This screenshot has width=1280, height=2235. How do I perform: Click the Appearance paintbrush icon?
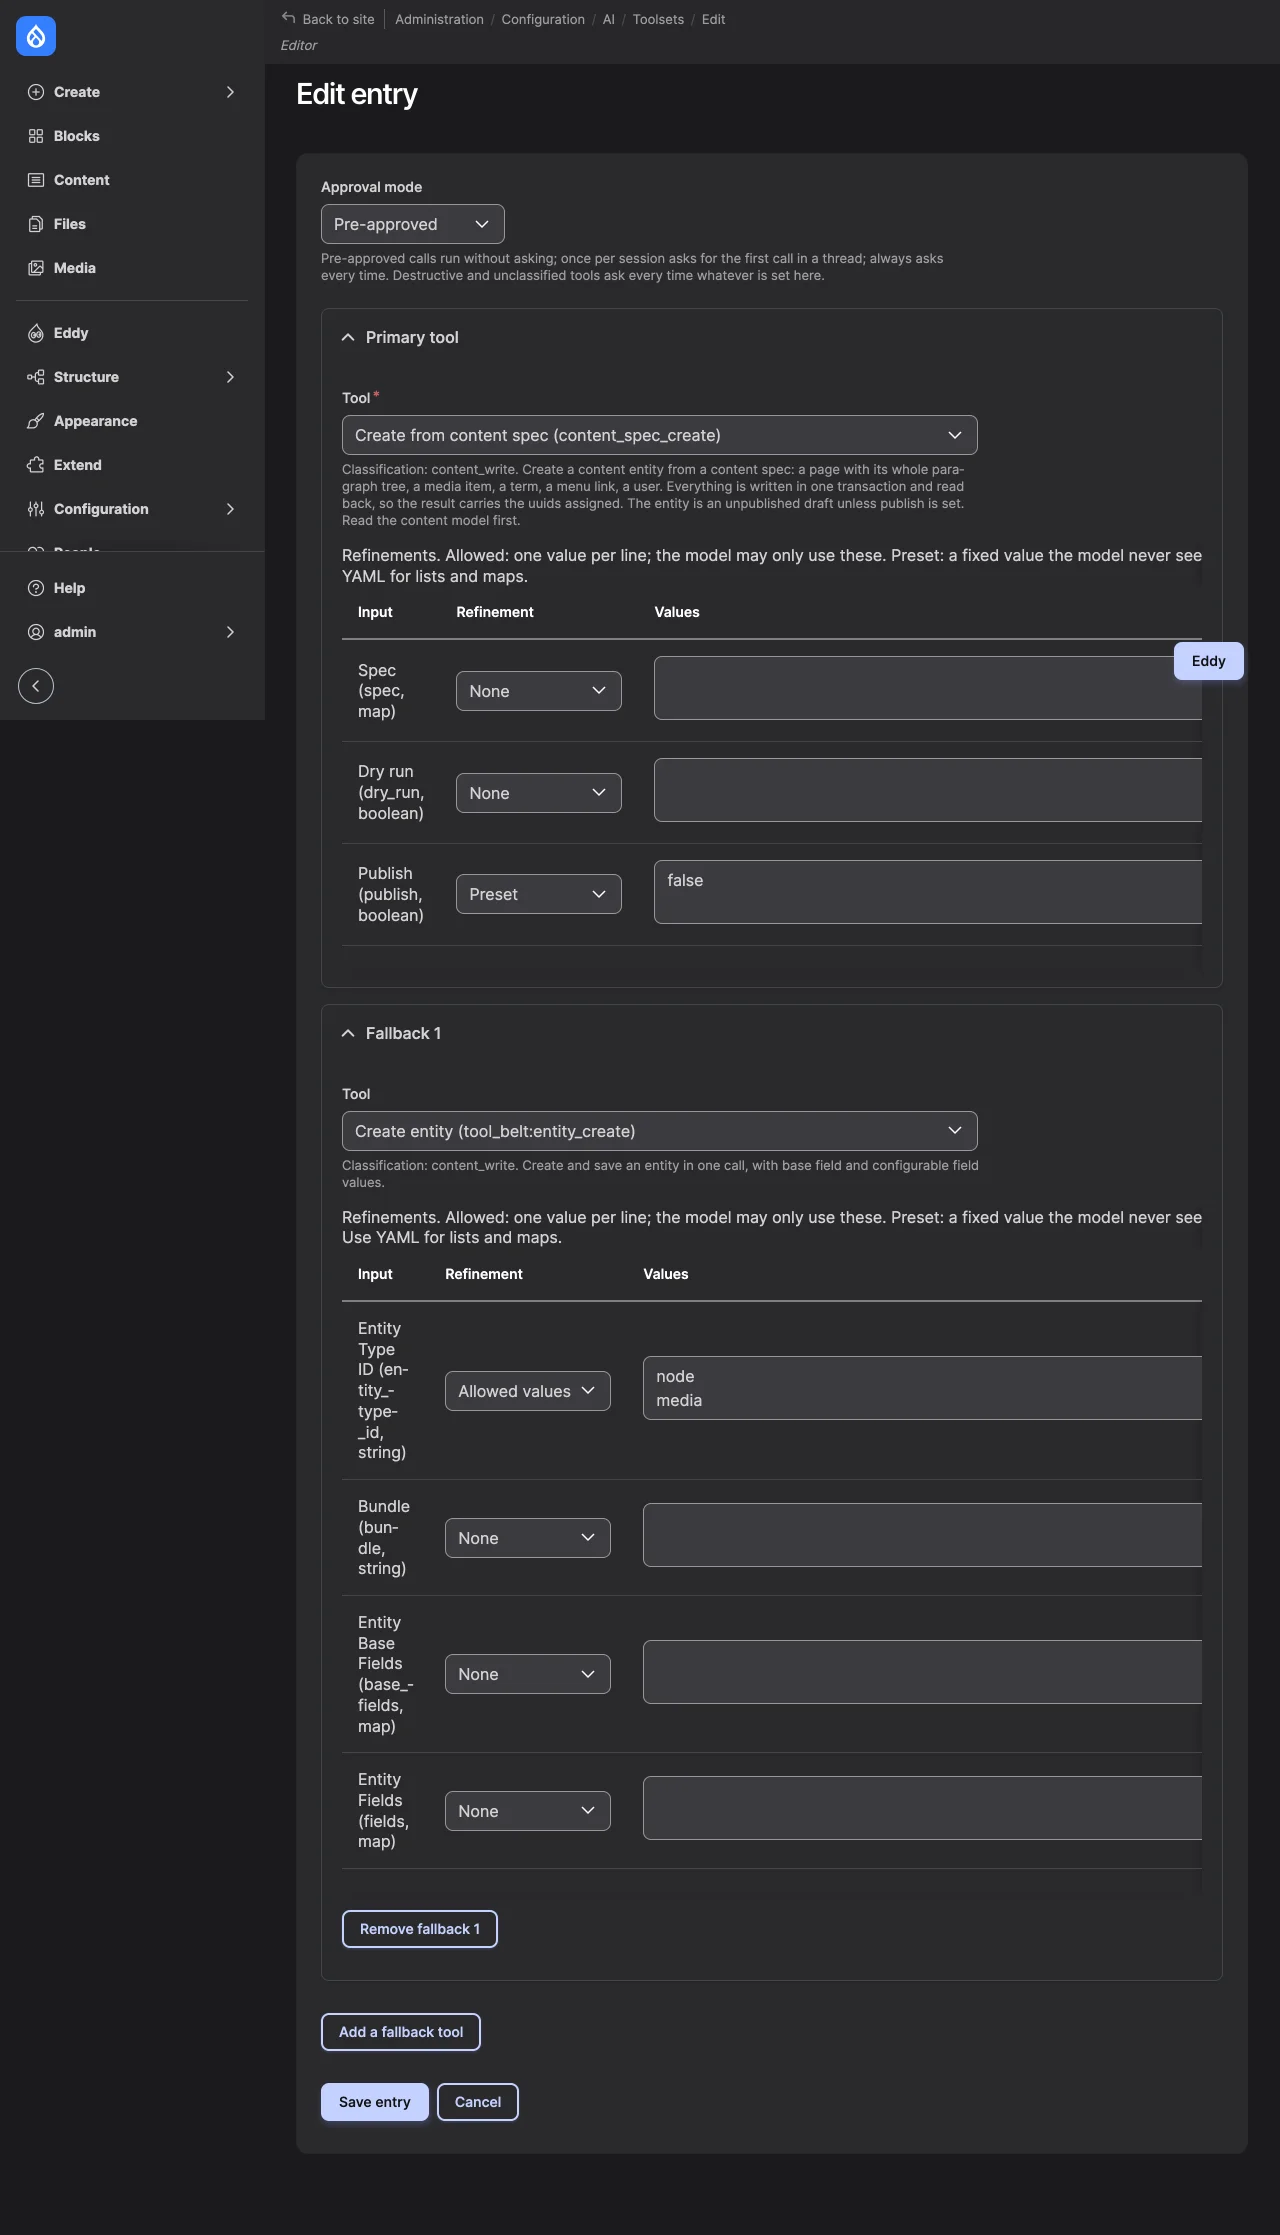[36, 421]
